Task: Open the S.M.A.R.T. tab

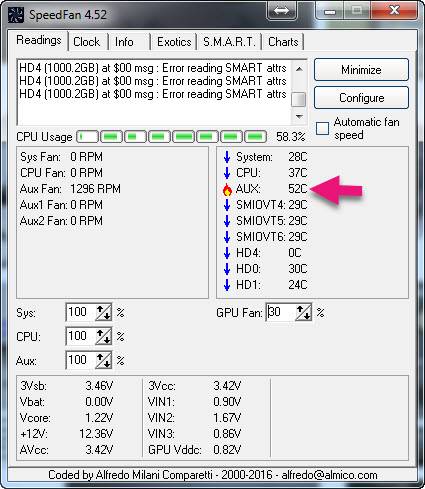Action: coord(229,42)
